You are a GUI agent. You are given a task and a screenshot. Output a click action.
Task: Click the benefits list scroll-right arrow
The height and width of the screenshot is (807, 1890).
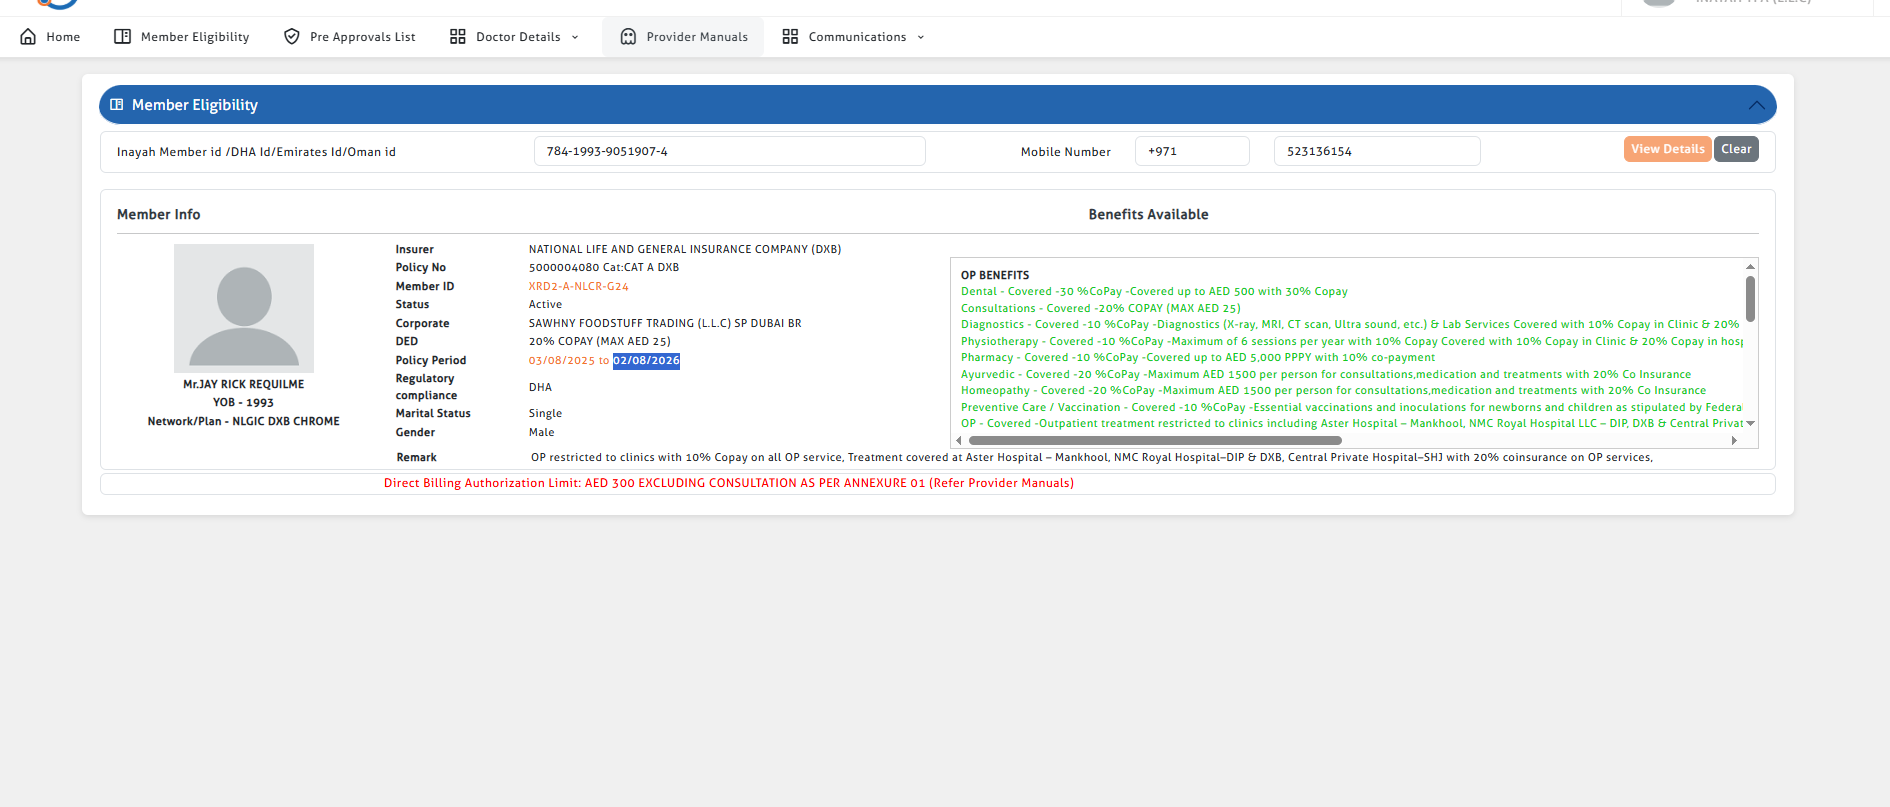point(1734,440)
